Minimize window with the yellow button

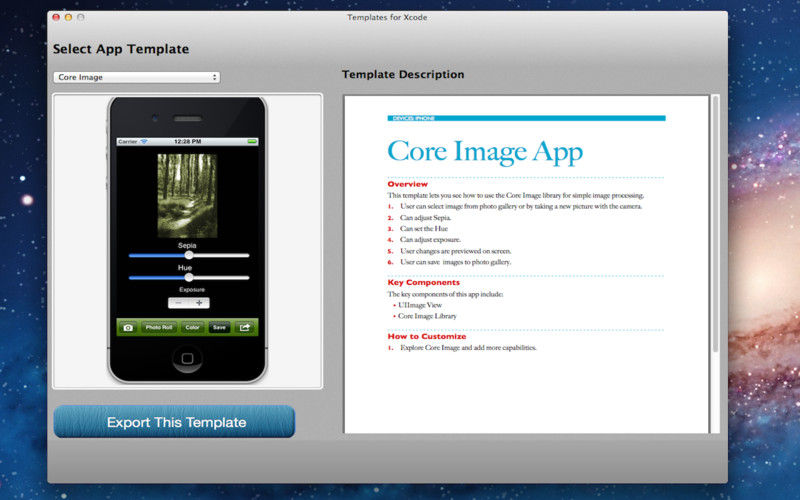point(68,17)
